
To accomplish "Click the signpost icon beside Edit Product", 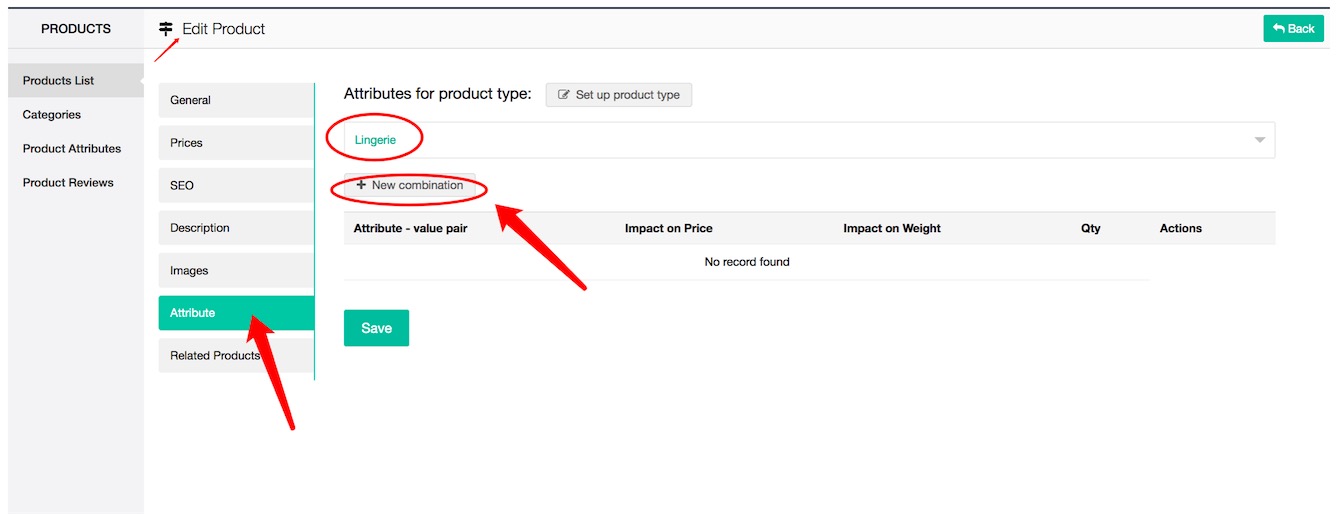I will [x=166, y=29].
